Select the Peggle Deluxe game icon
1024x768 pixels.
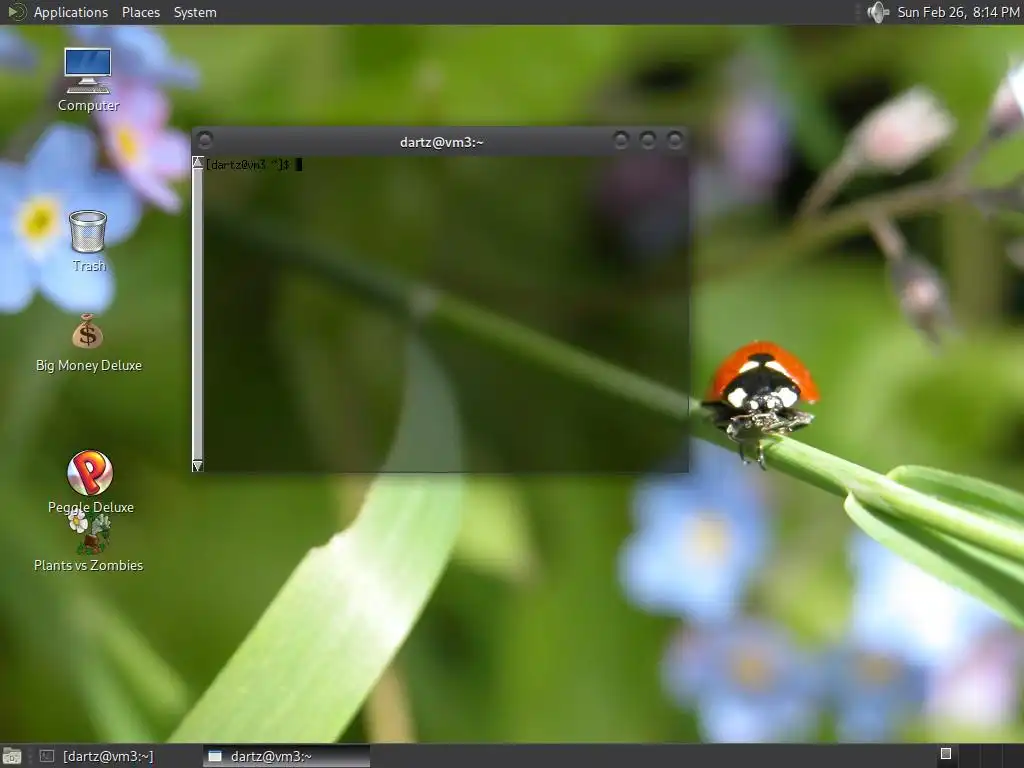90,473
